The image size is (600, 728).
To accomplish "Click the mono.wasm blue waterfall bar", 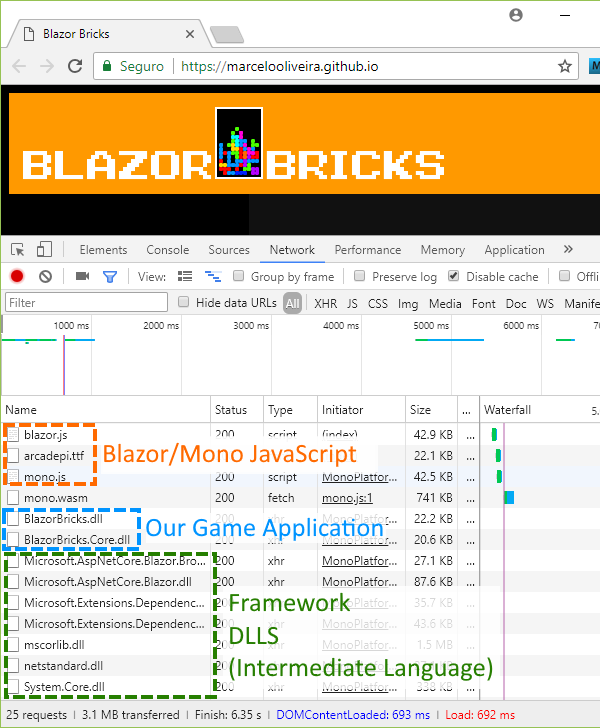I will click(509, 498).
